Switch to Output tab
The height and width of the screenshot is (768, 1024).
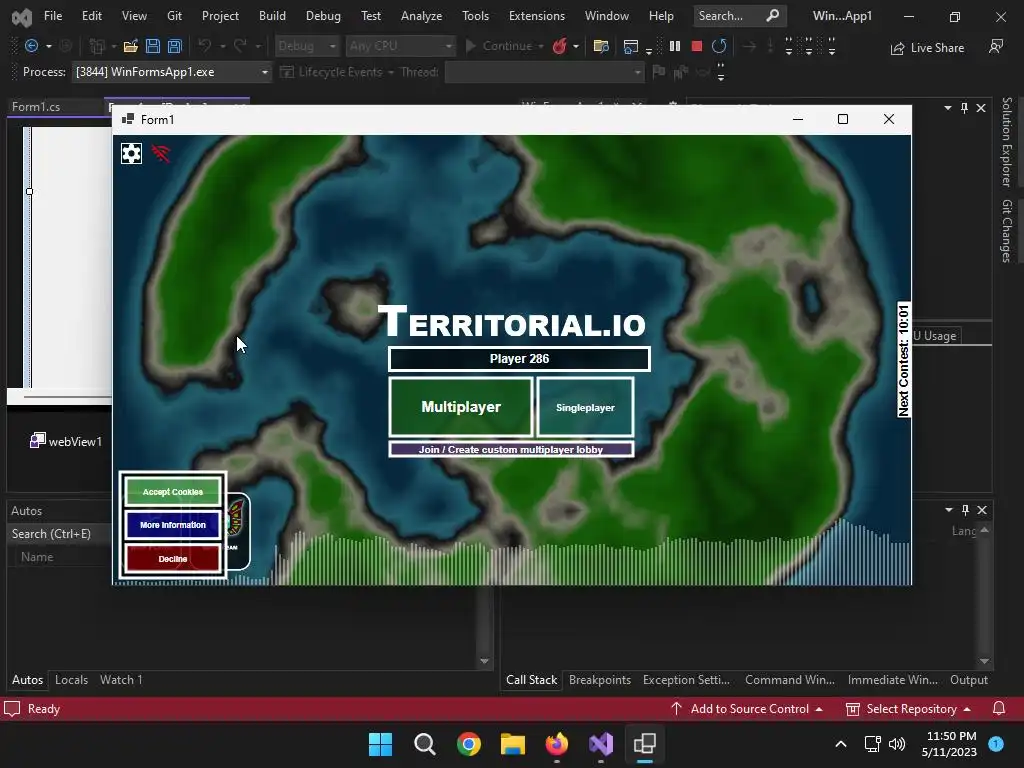tap(968, 680)
